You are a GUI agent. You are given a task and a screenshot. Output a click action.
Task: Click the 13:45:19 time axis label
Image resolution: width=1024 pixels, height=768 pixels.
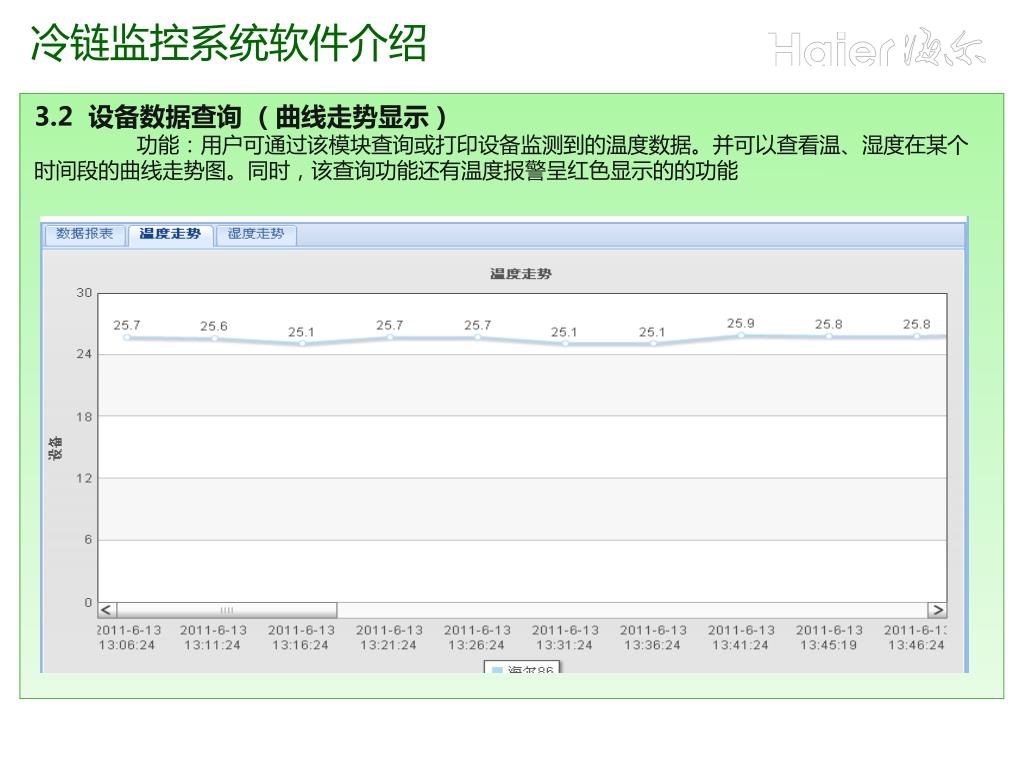pyautogui.click(x=829, y=638)
